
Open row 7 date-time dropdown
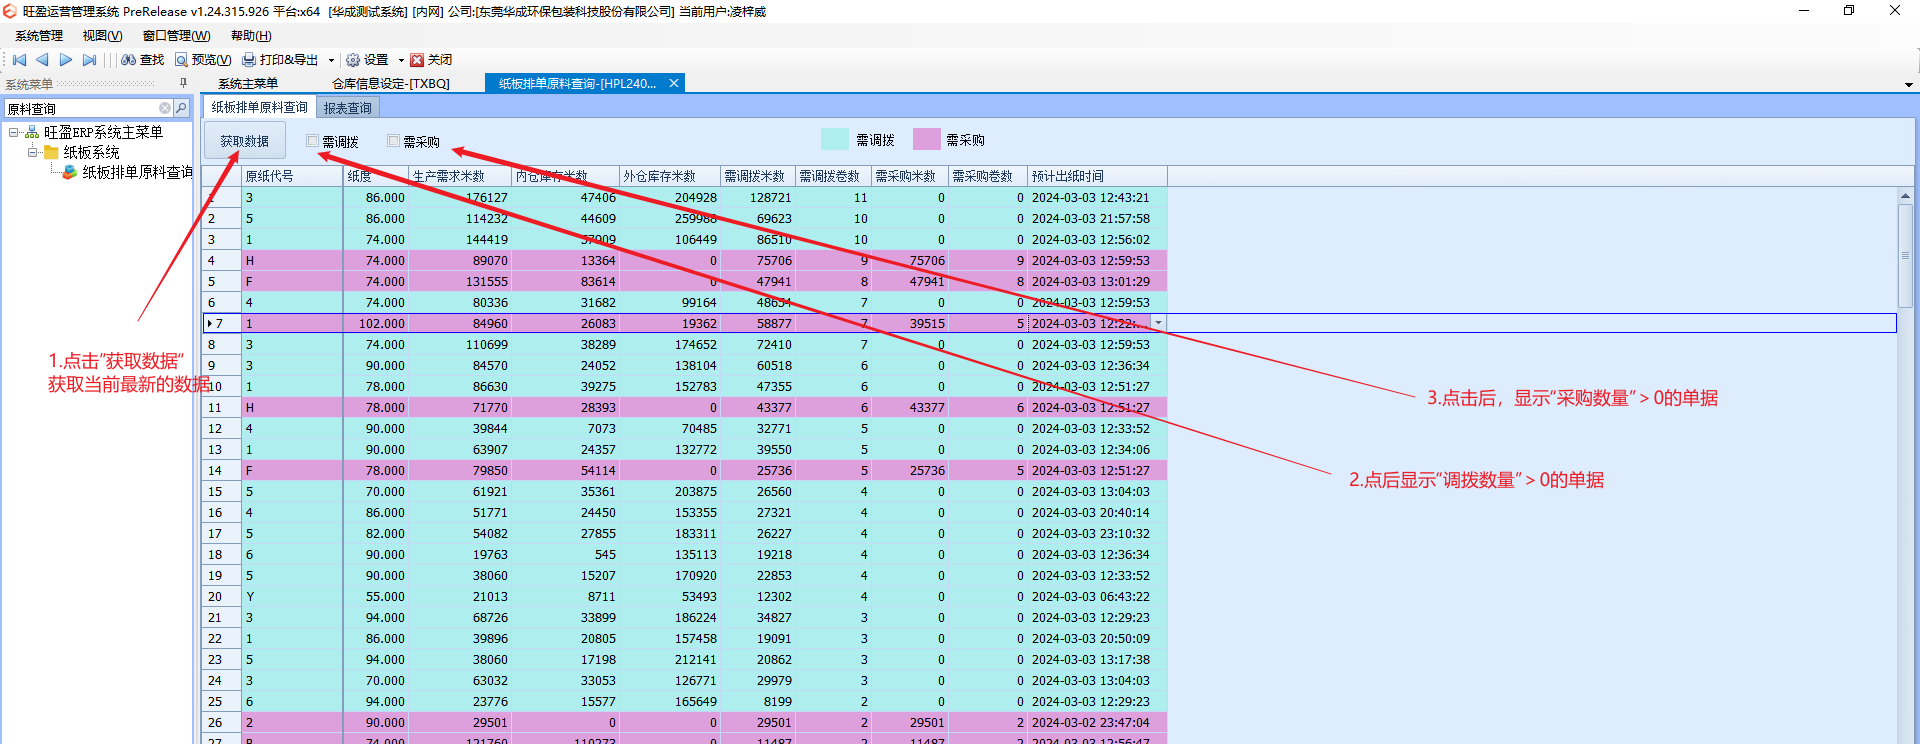point(1158,323)
